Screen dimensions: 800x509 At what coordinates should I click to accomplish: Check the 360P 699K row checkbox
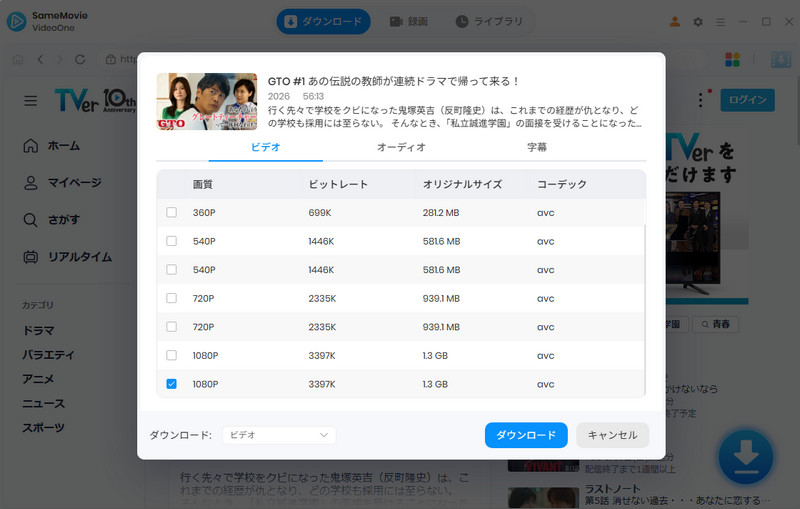171,212
